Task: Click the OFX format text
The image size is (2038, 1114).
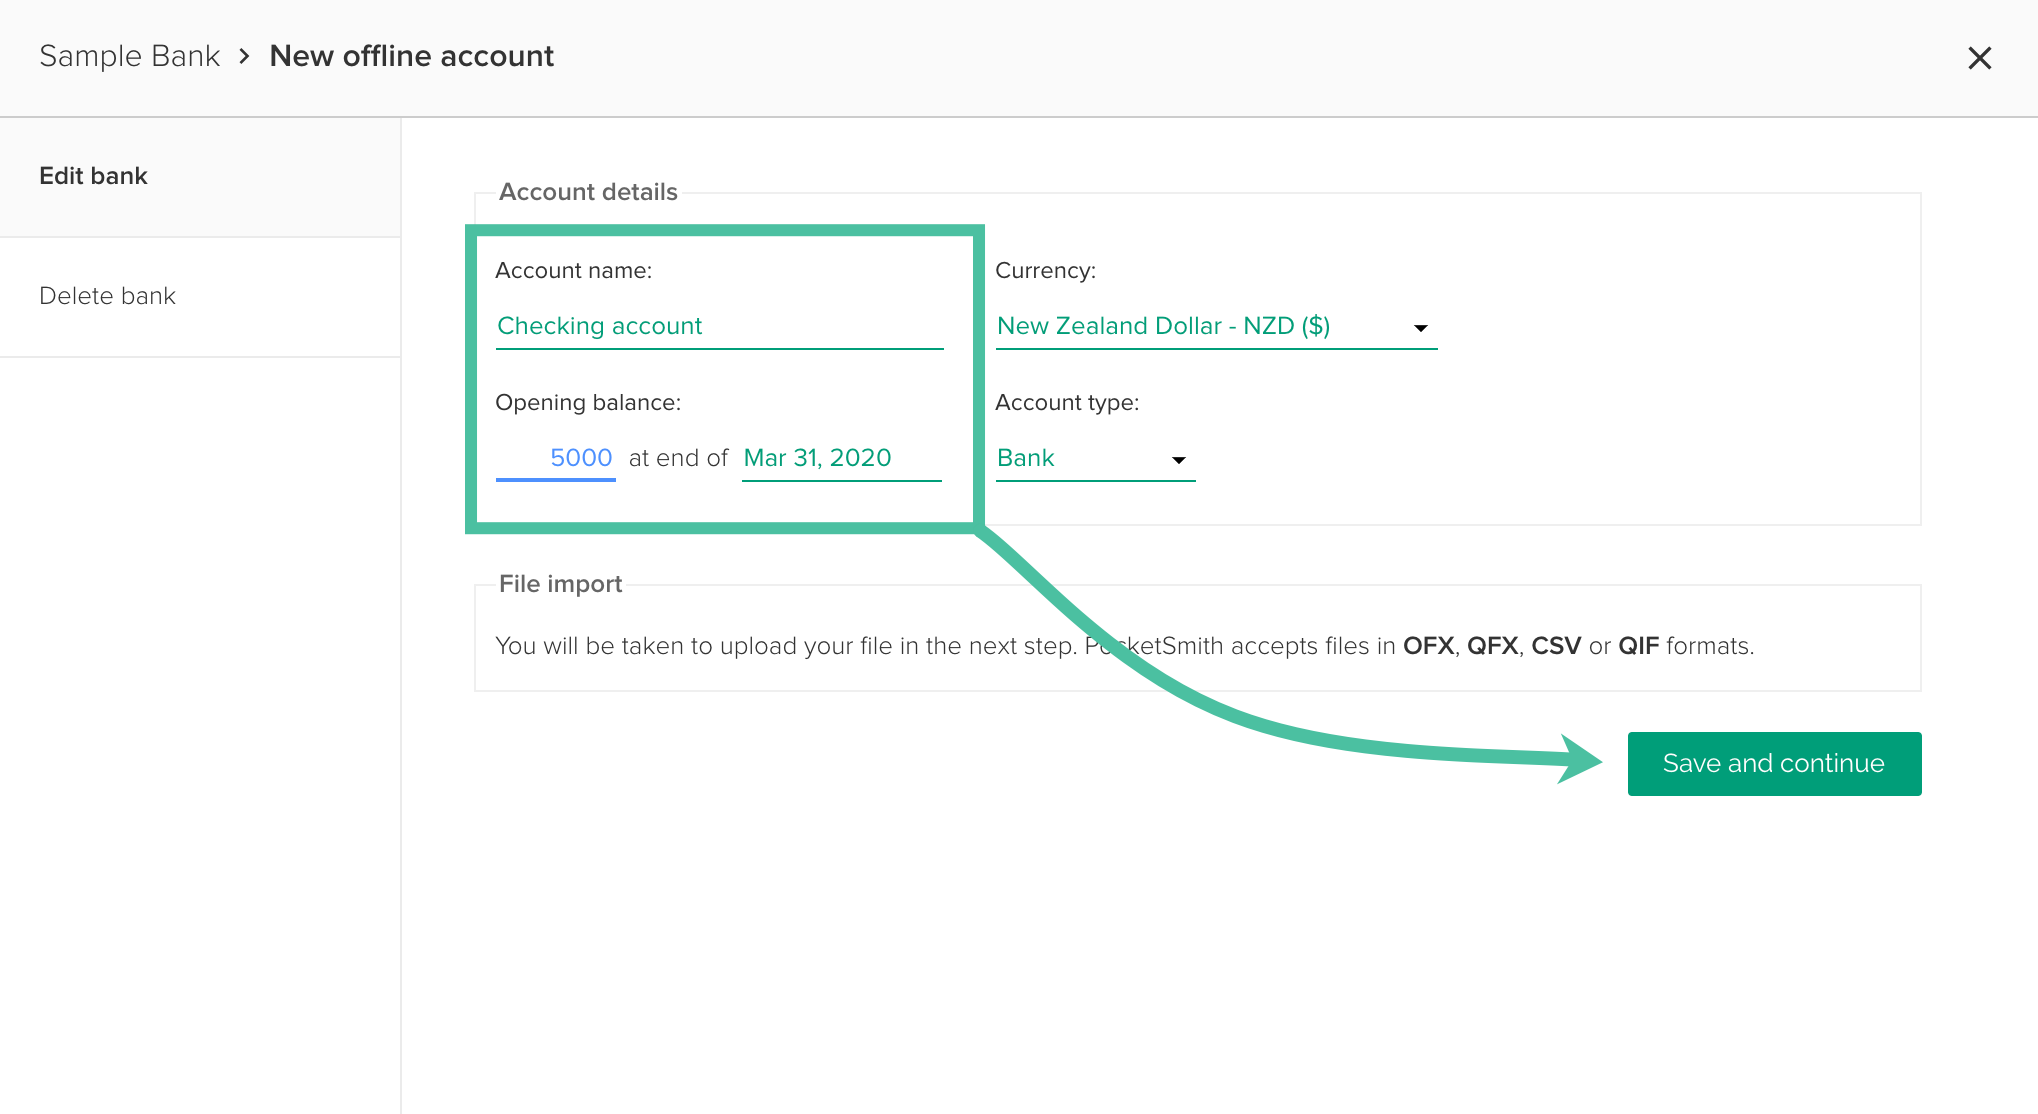Action: 1428,646
